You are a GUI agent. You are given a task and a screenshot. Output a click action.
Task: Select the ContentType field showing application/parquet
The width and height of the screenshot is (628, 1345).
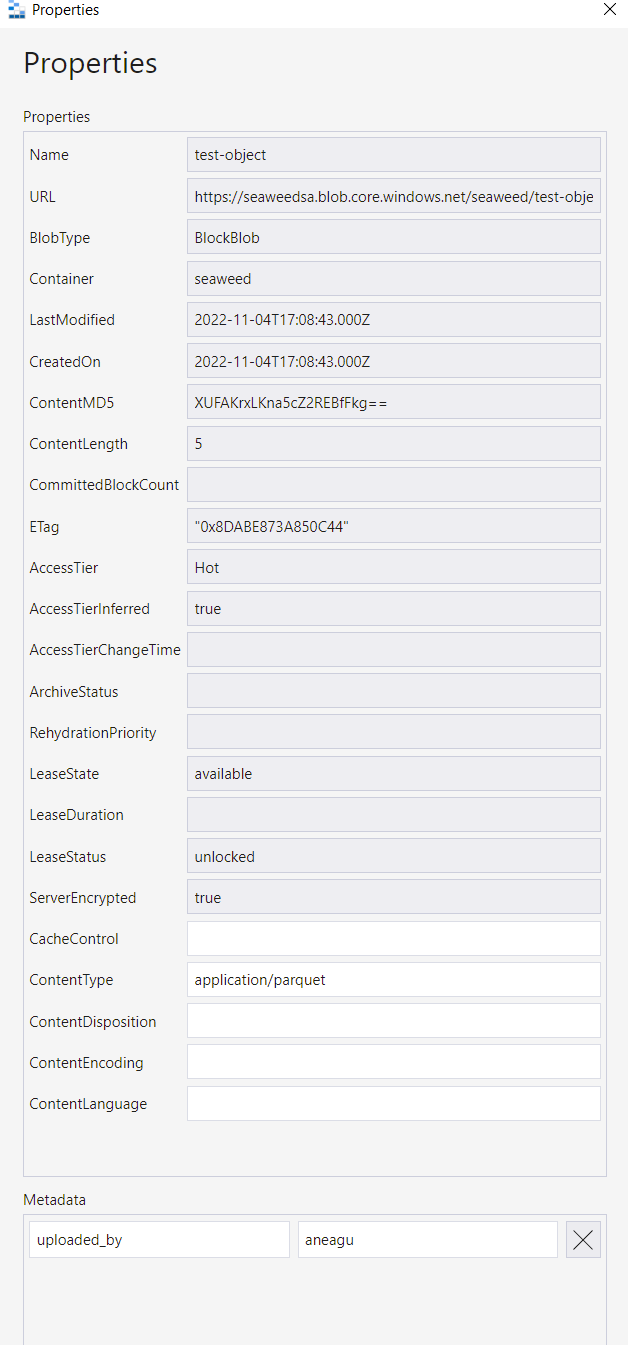click(x=393, y=979)
